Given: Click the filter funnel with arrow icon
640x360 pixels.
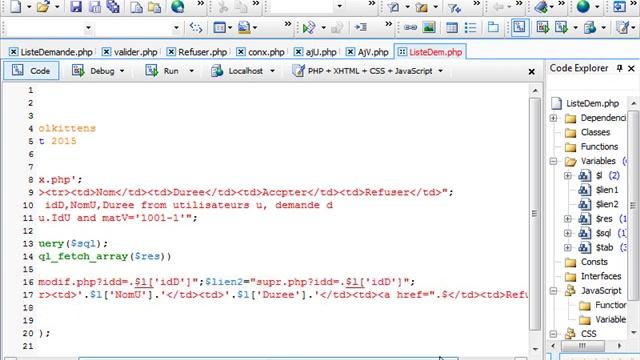Looking at the screenshot, I should 454,7.
